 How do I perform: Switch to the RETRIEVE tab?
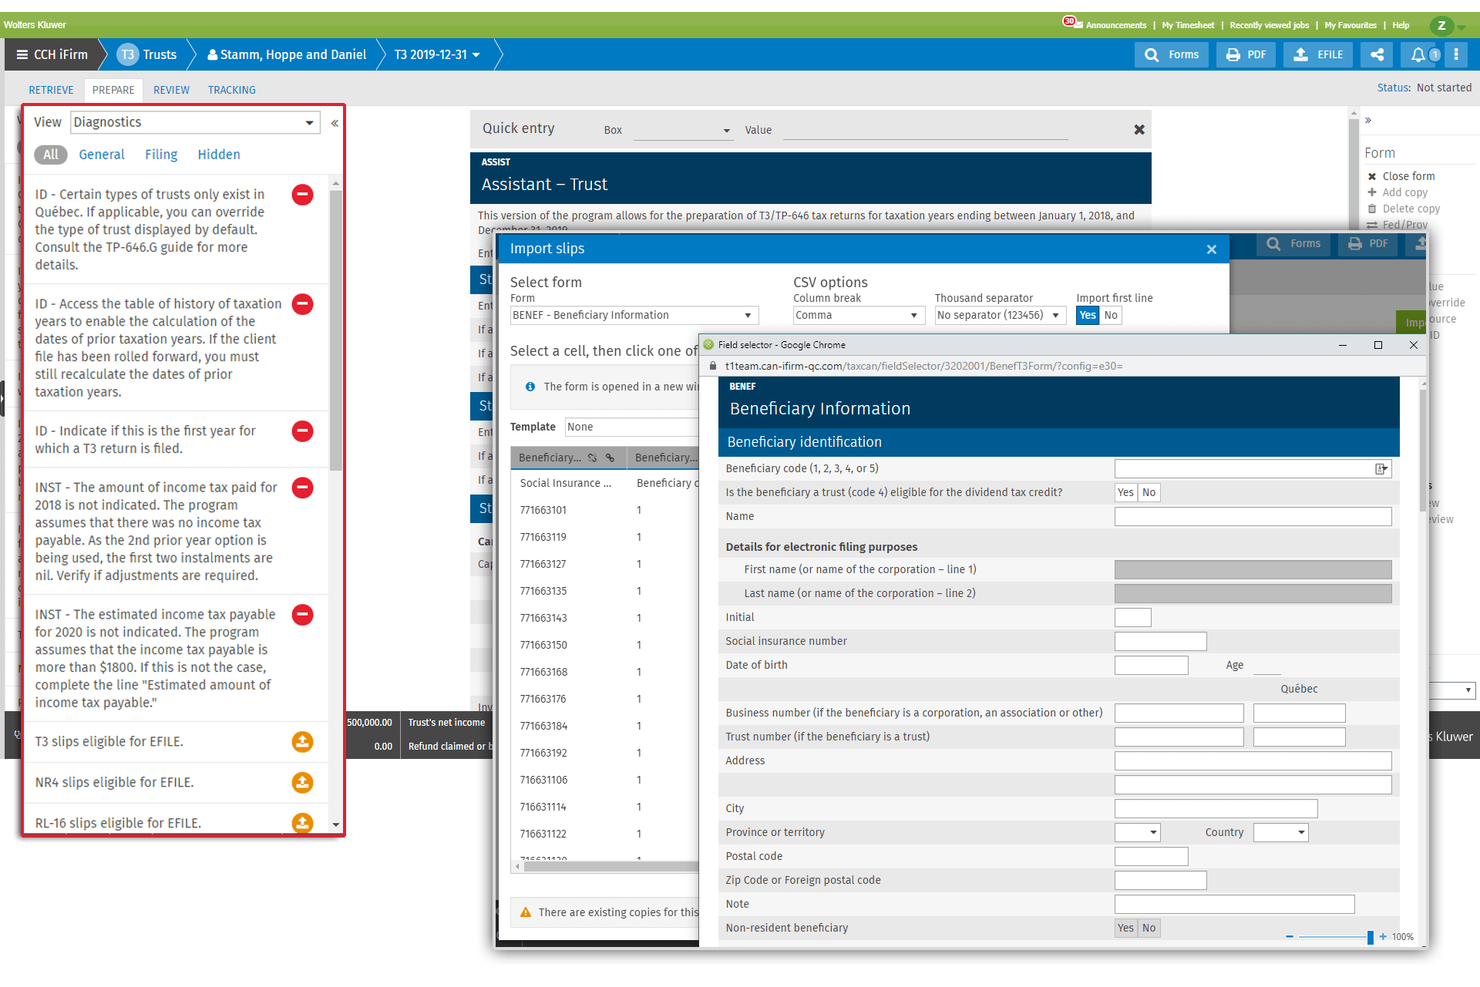pos(51,90)
